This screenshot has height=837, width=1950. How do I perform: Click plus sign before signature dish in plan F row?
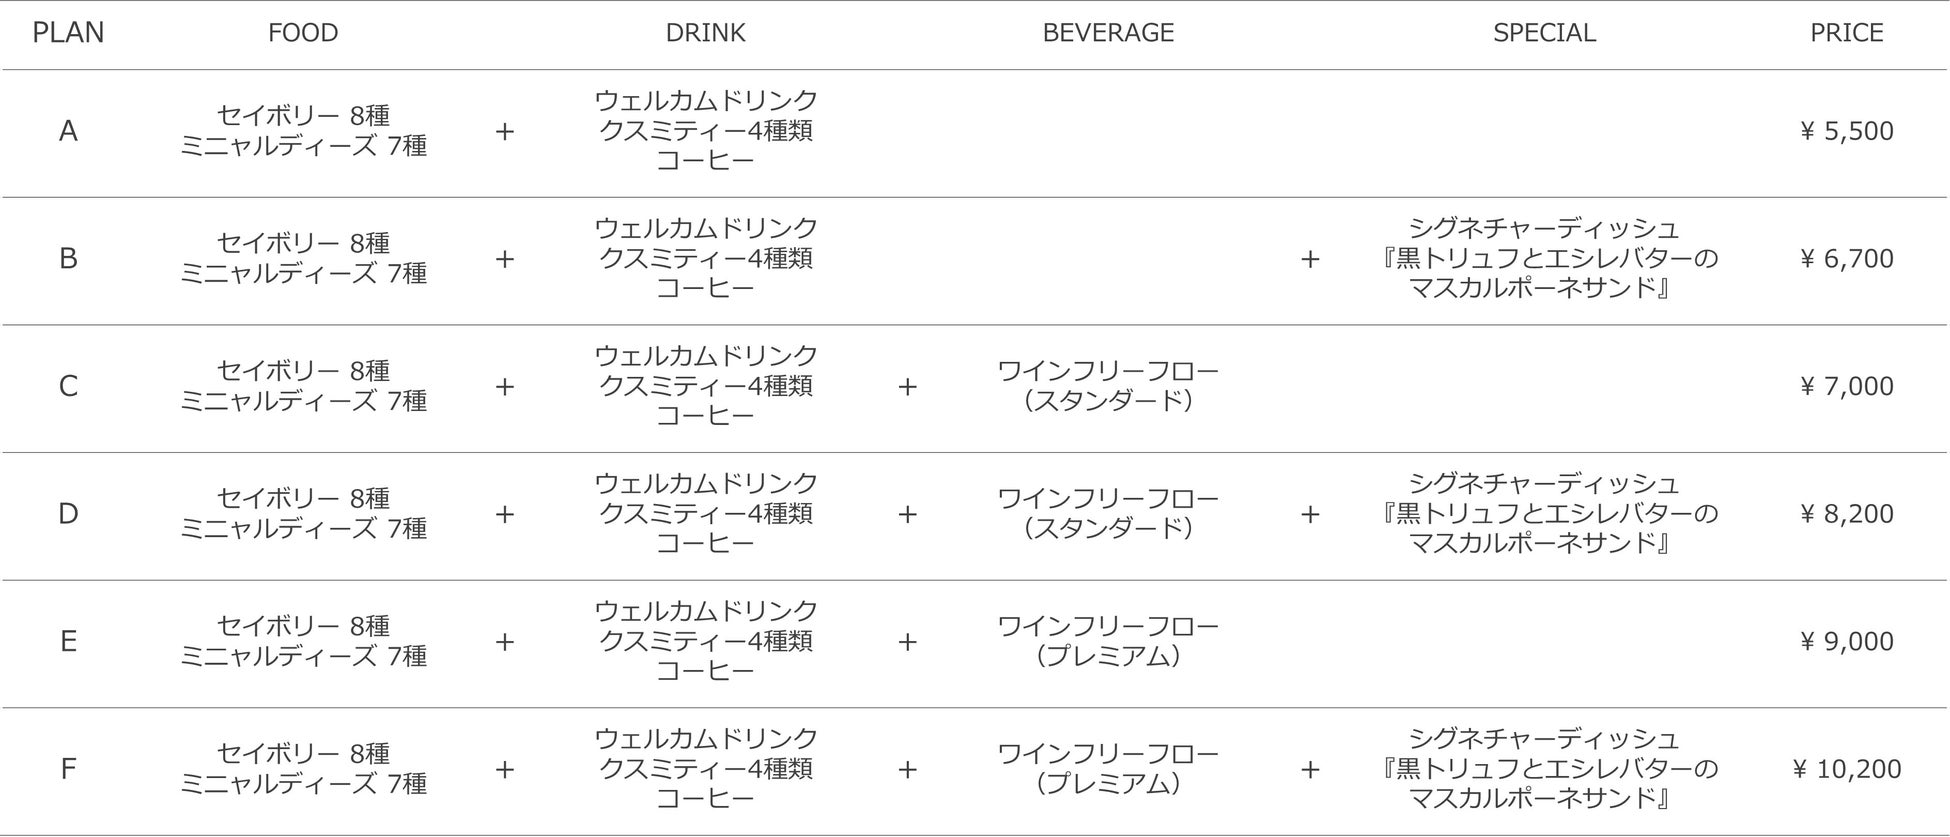(x=1310, y=769)
